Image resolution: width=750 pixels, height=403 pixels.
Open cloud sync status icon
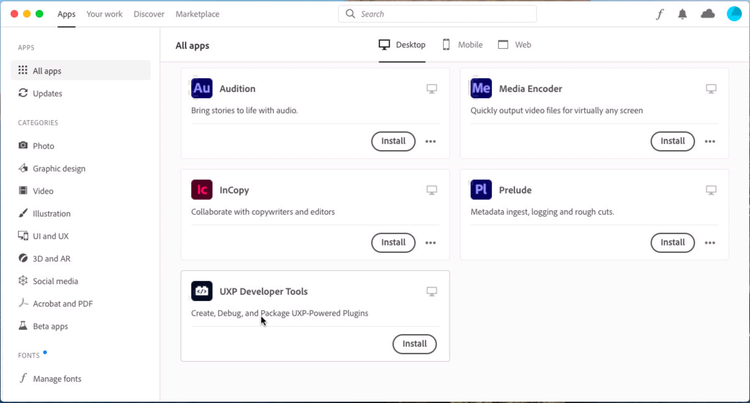click(708, 14)
